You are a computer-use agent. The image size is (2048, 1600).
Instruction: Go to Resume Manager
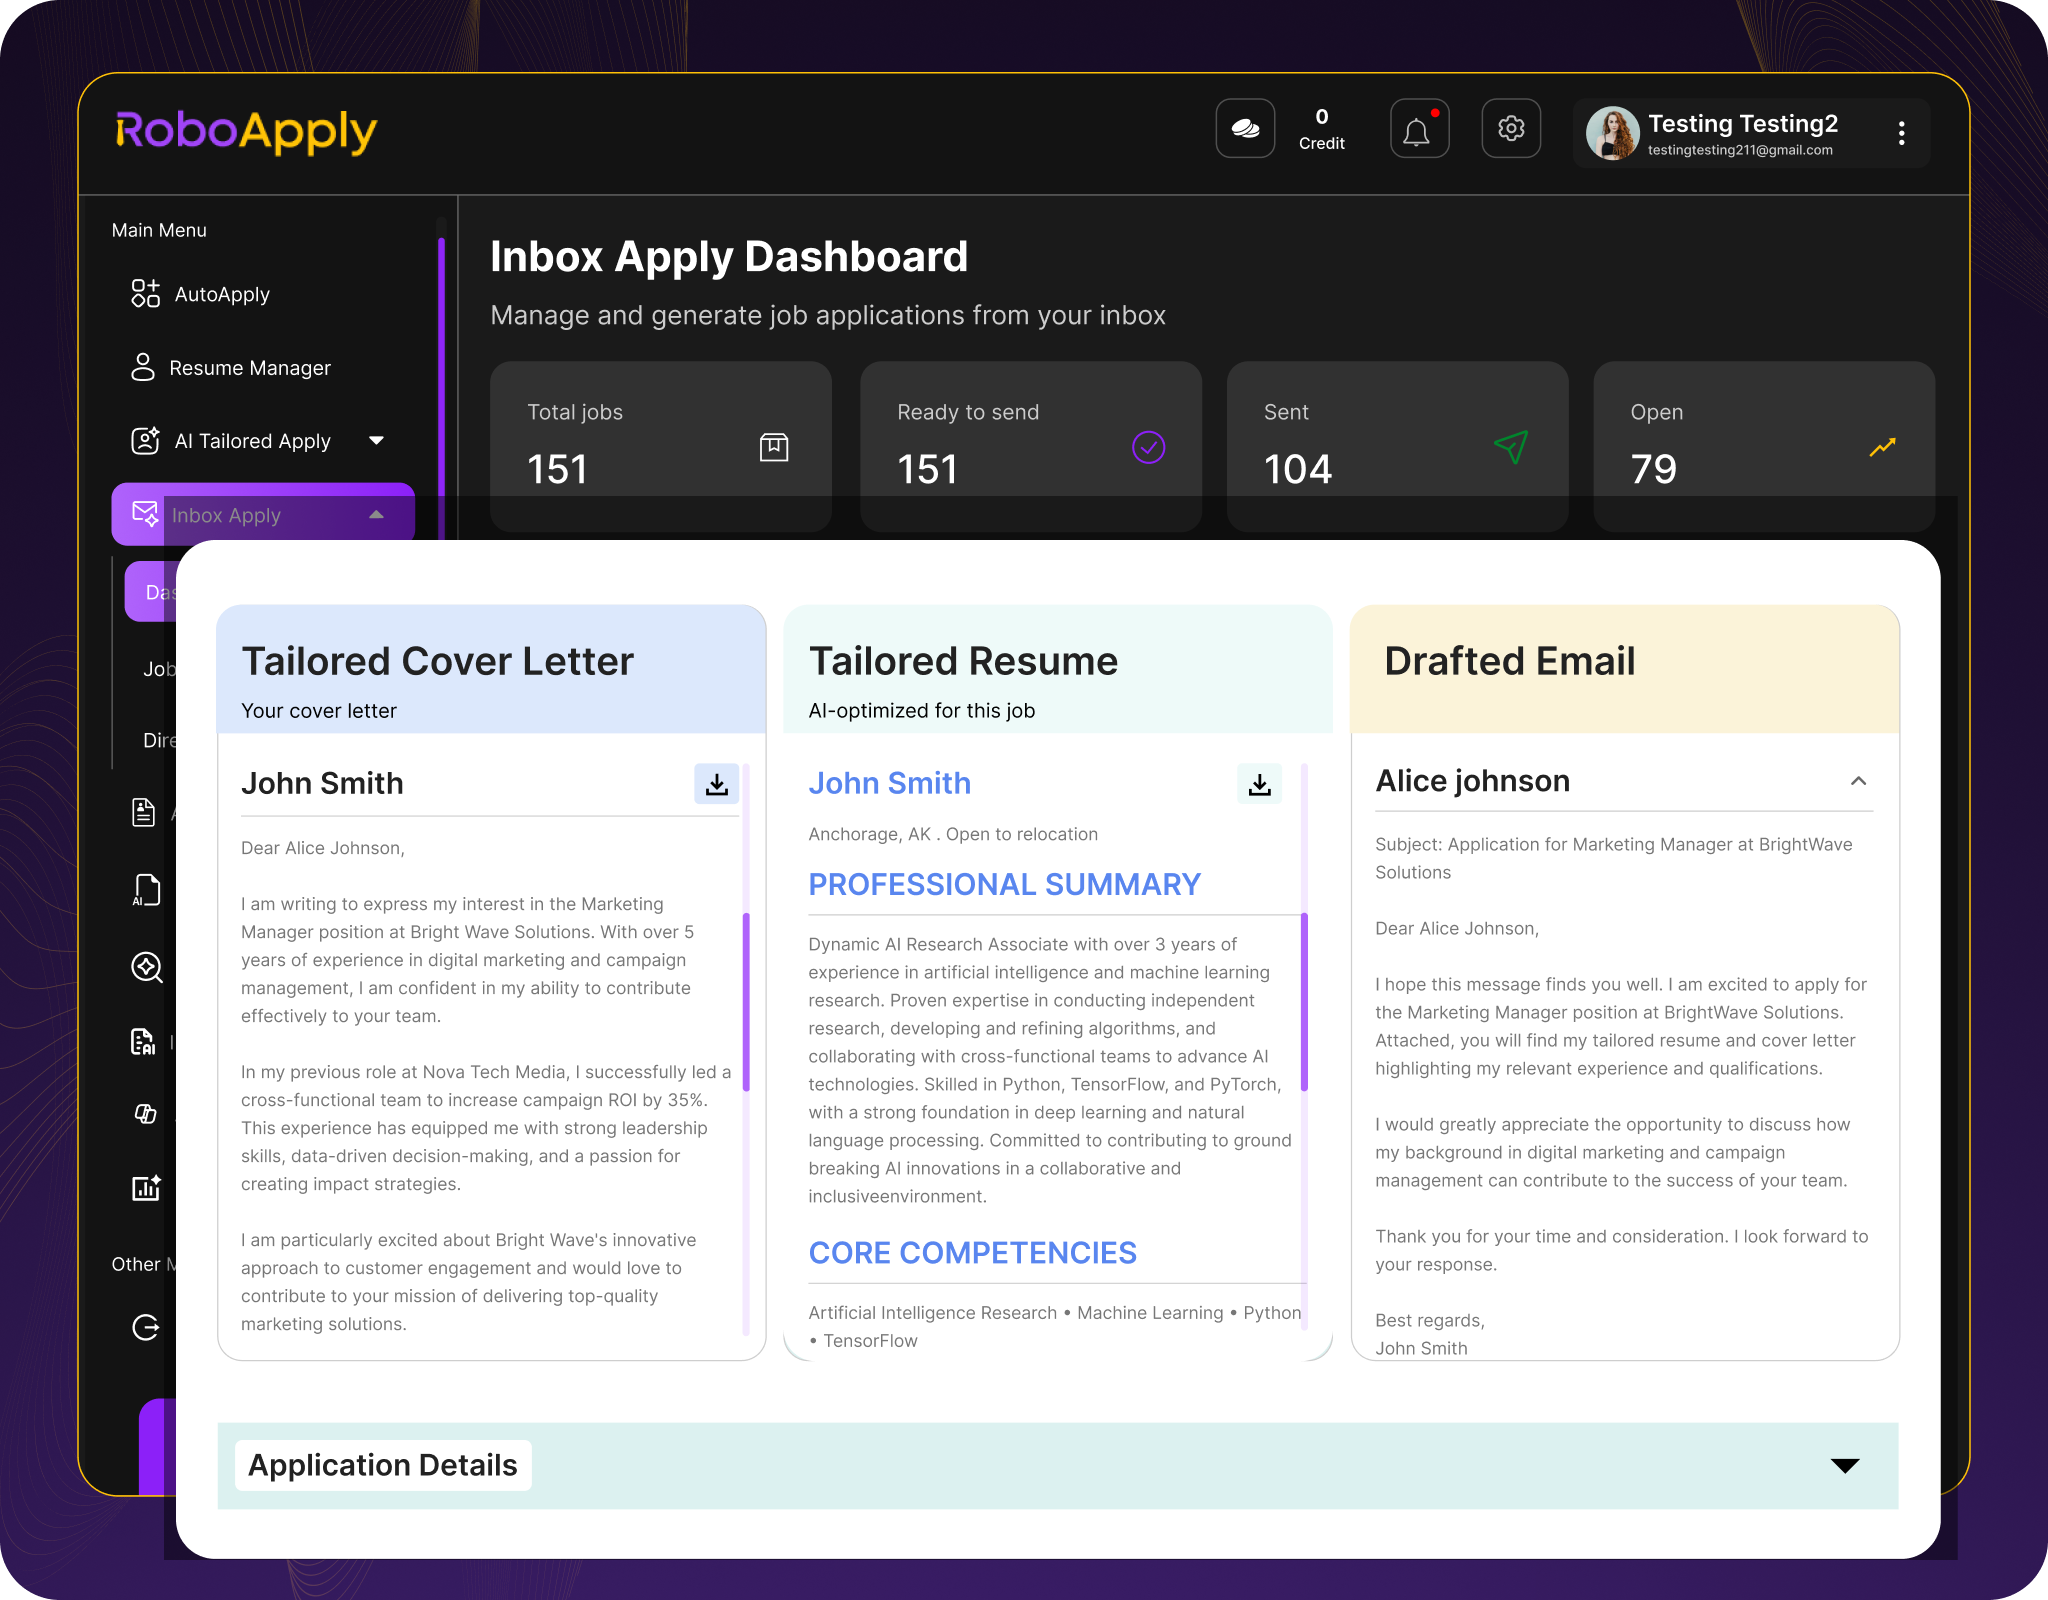pyautogui.click(x=249, y=368)
